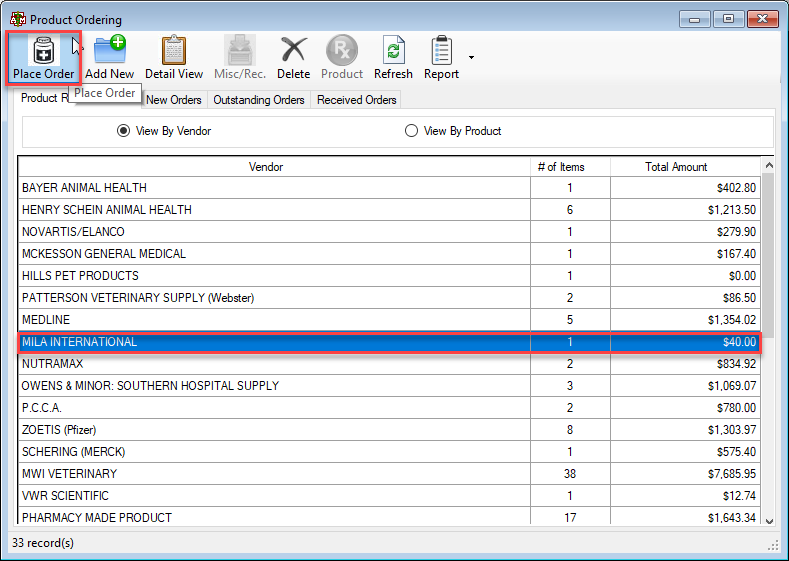Expand the Report dropdown arrow
Screen dimensions: 789x561
[471, 57]
